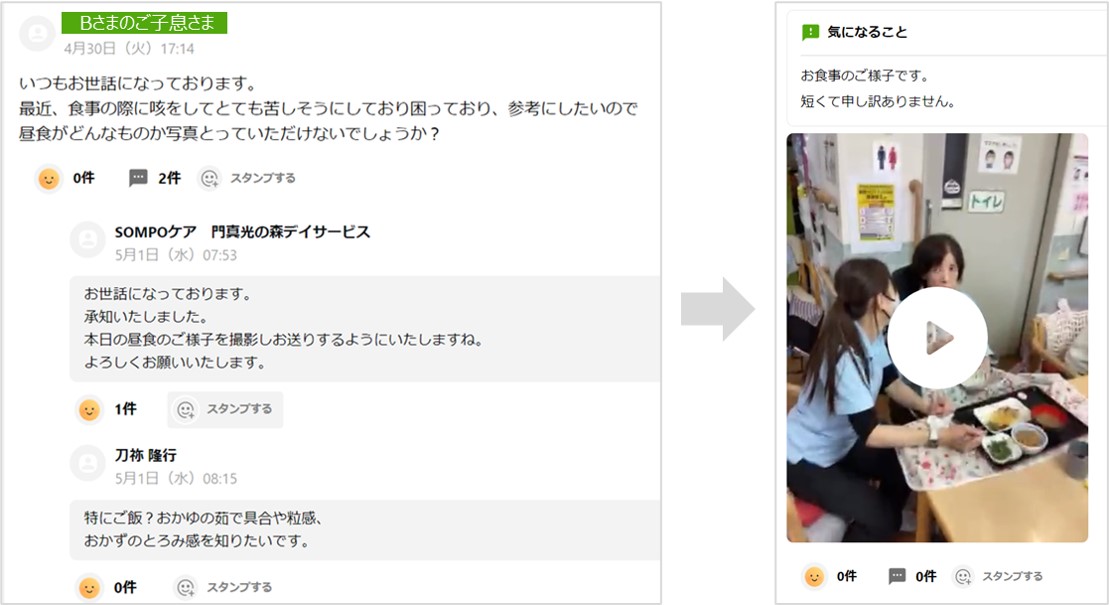Screen dimensions: 1109x605
Task: Click the smiley reaction icon under the video post
Action: point(814,577)
